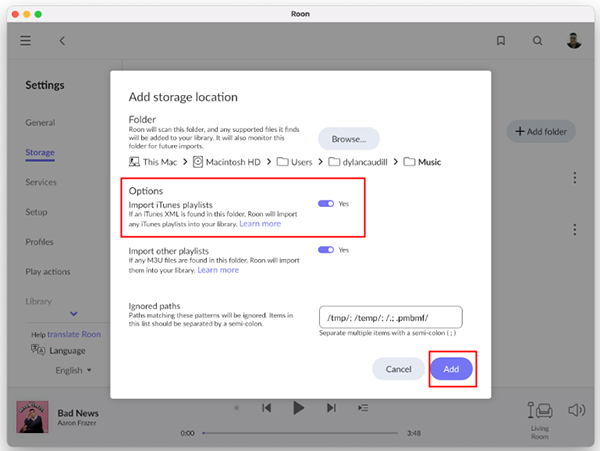
Task: Select the dylancaudill folder breadcrumb
Action: (358, 162)
